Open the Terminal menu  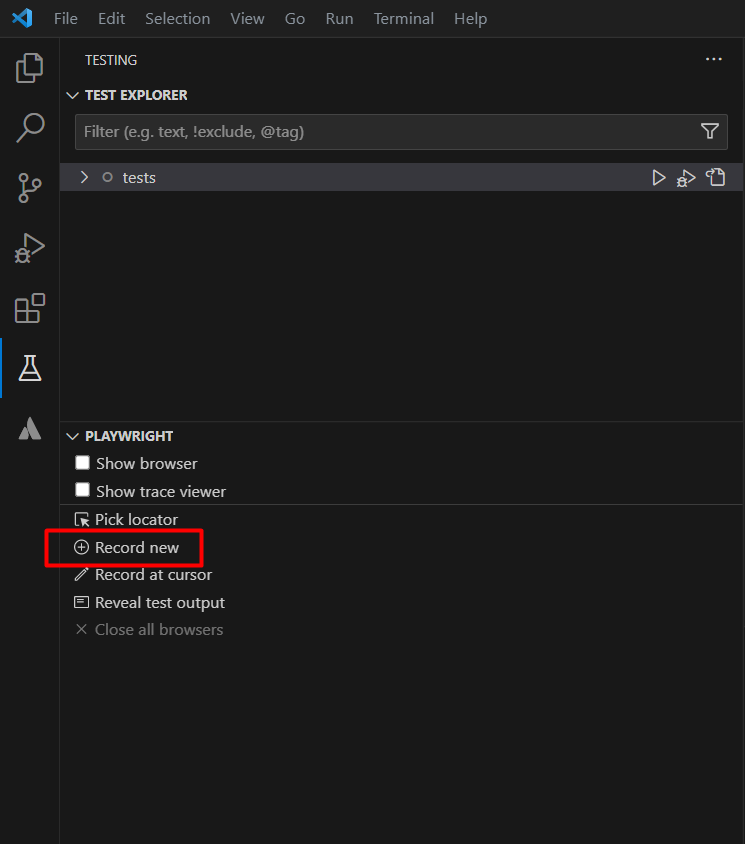[x=404, y=19]
